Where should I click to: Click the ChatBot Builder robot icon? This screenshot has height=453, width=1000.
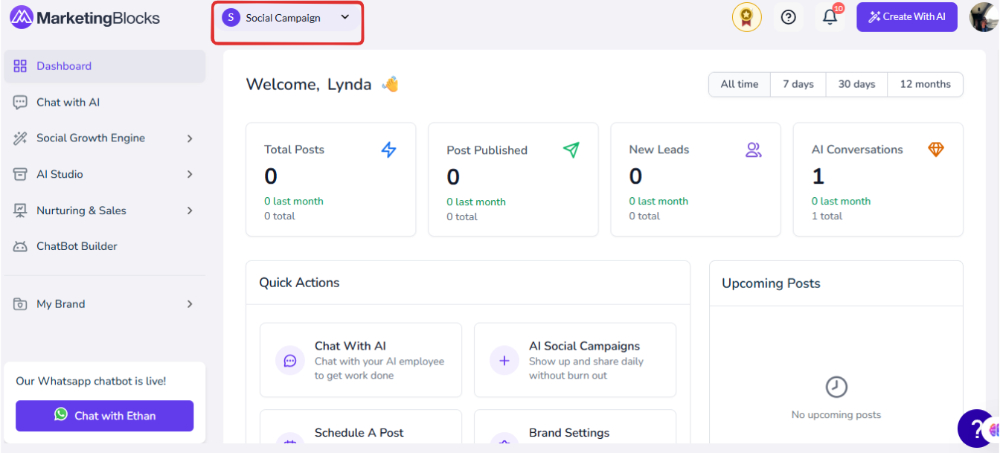(20, 246)
